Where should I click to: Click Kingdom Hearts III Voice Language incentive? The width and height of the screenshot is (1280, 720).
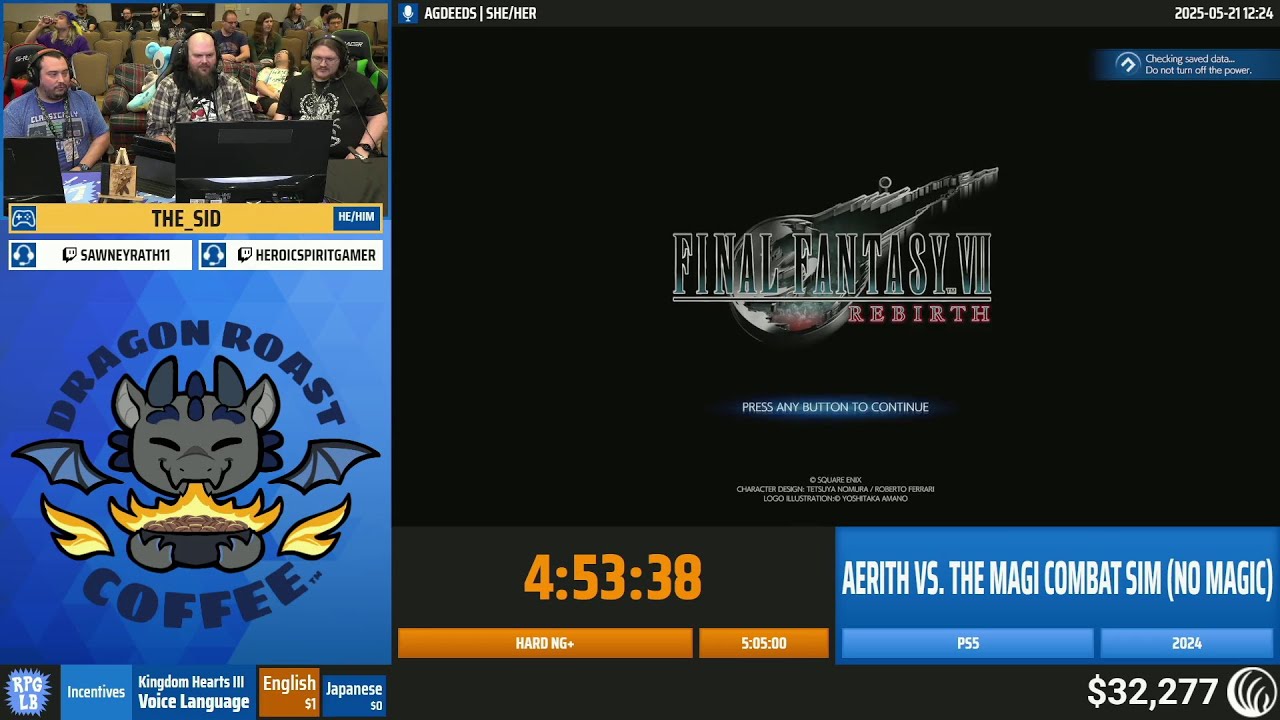(194, 692)
